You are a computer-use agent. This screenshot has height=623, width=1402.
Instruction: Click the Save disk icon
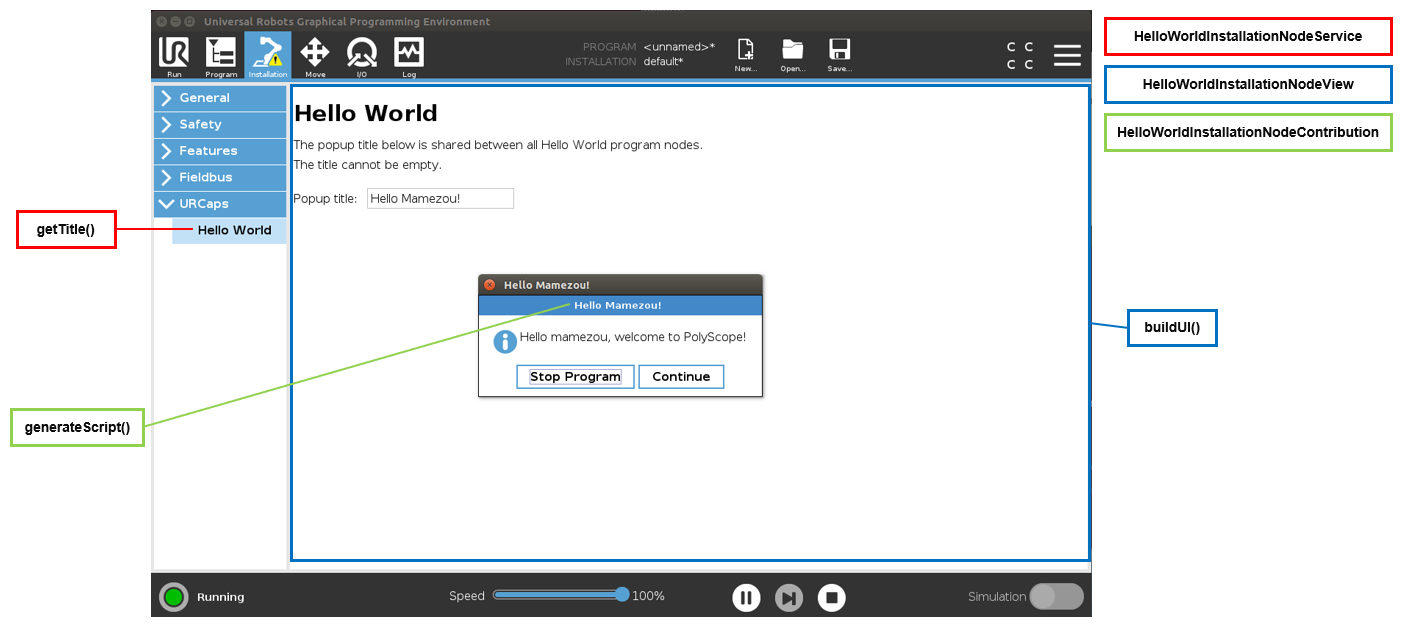point(840,55)
